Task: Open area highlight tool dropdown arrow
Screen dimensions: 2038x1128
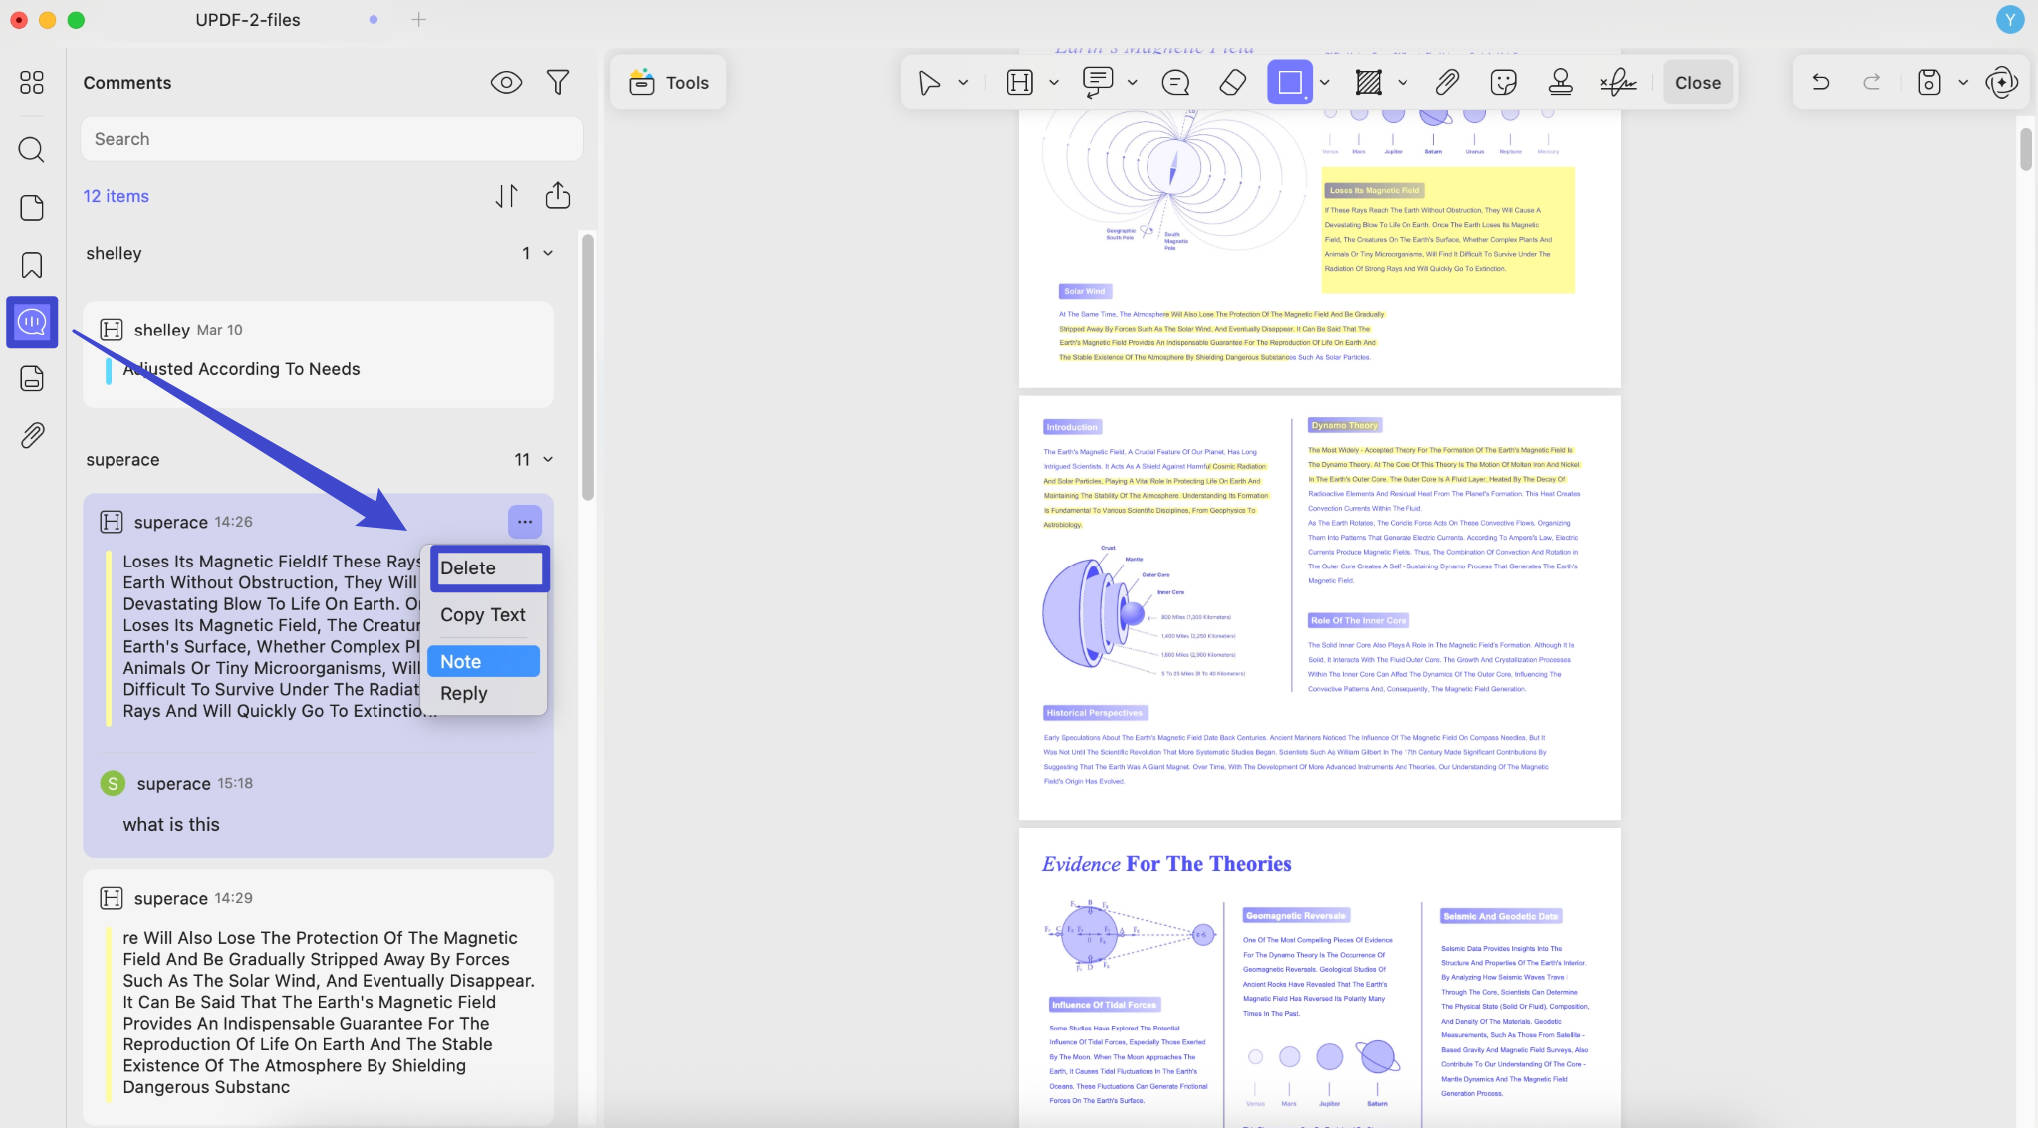Action: pyautogui.click(x=1403, y=83)
